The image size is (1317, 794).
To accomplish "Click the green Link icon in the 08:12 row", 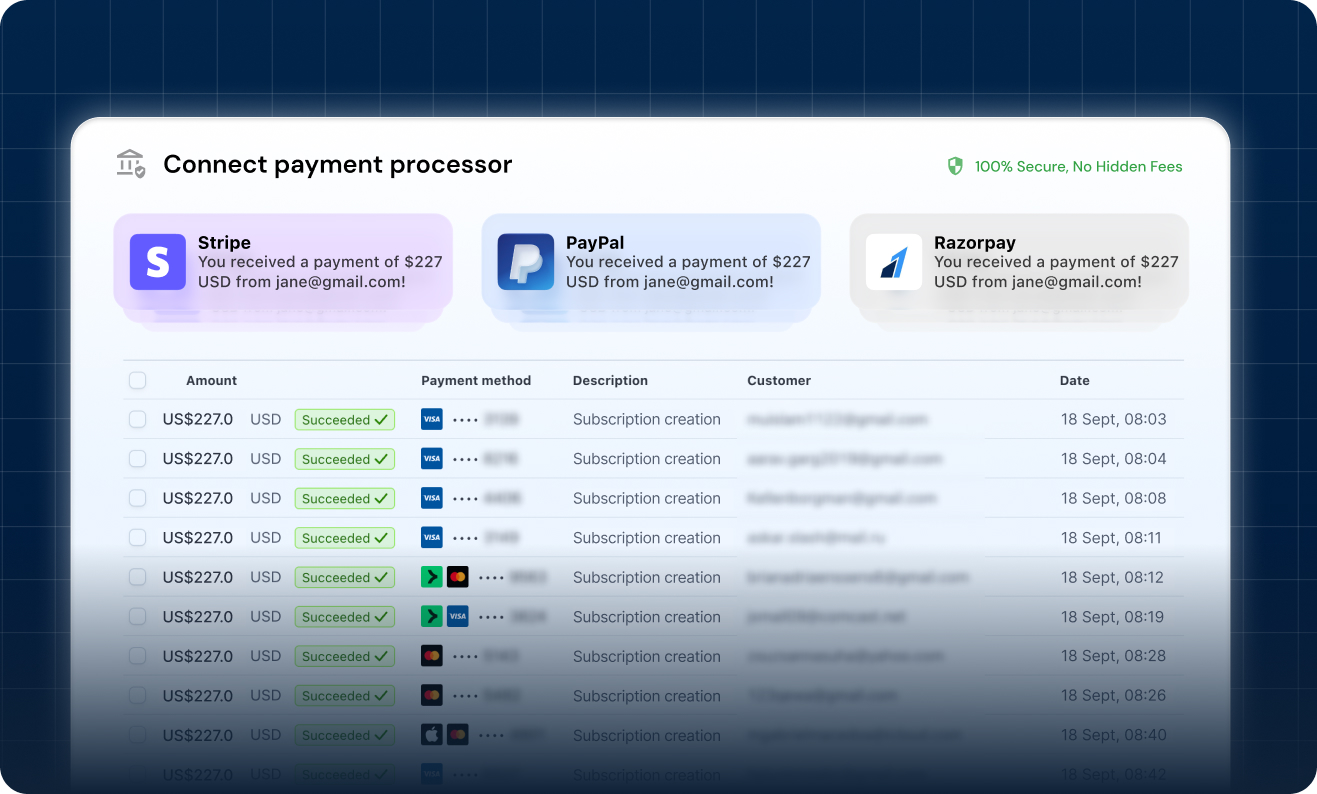I will coord(432,577).
